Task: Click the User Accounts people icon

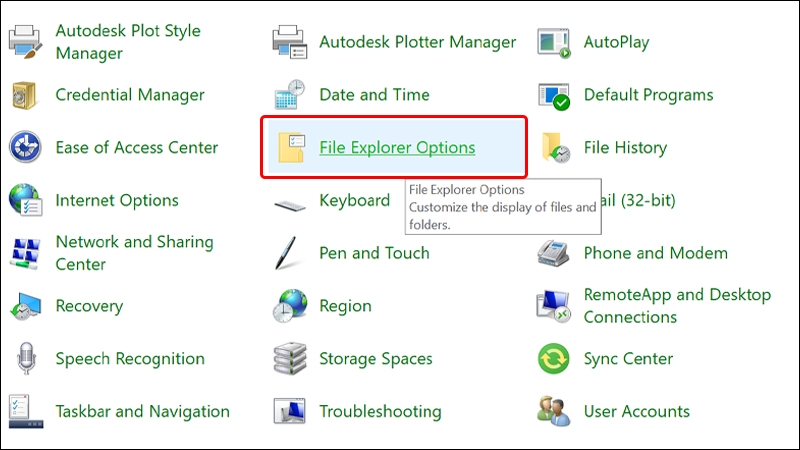Action: click(x=553, y=411)
